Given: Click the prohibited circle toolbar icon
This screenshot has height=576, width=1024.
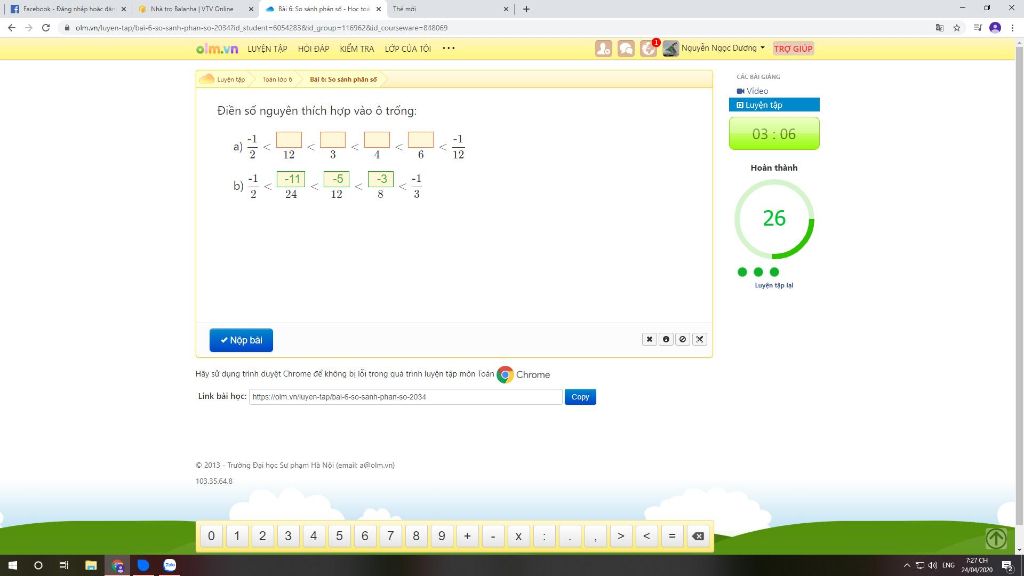Looking at the screenshot, I should click(x=682, y=340).
